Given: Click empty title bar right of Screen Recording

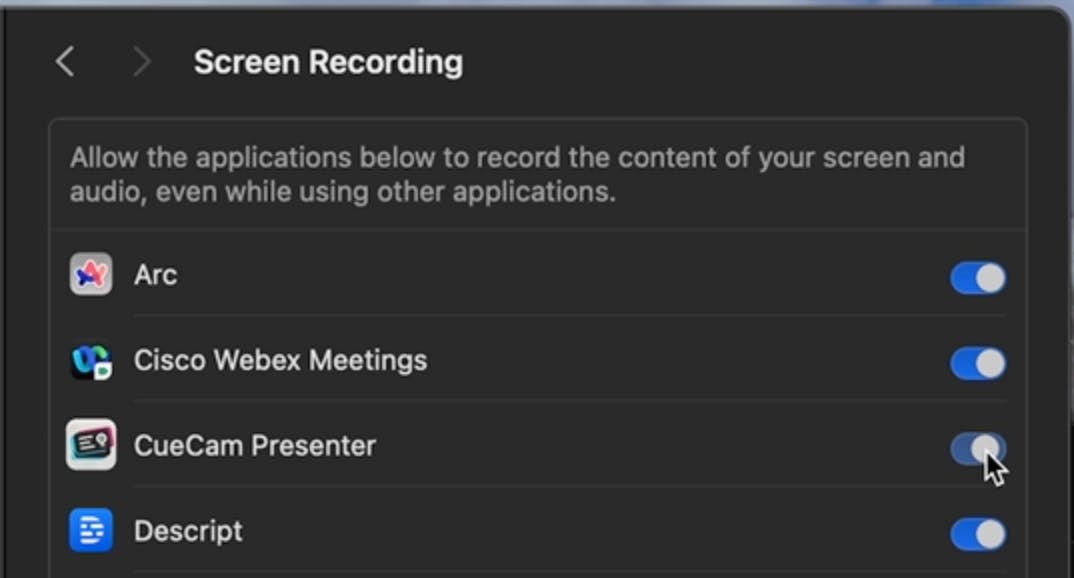Looking at the screenshot, I should (750, 62).
